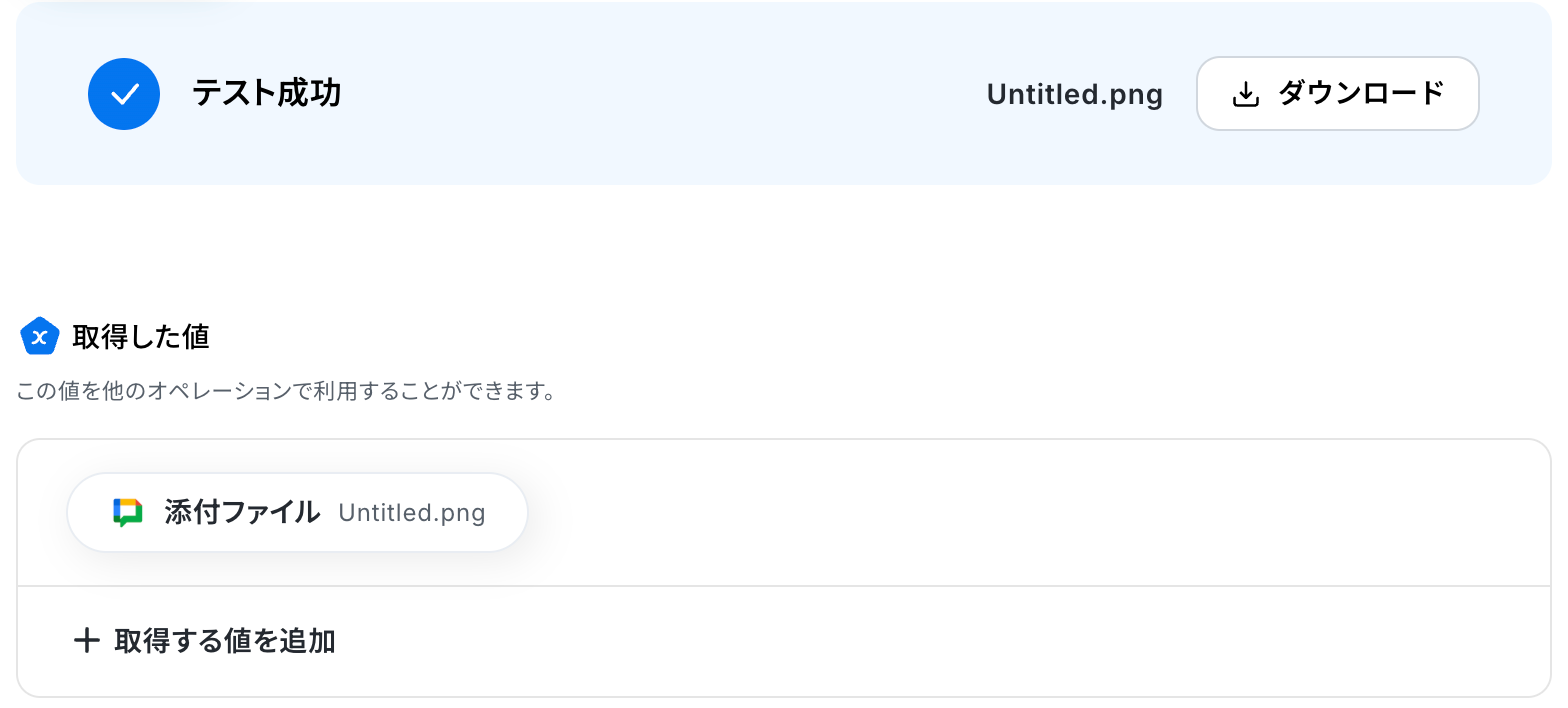Click 取得する値を追加

[224, 641]
